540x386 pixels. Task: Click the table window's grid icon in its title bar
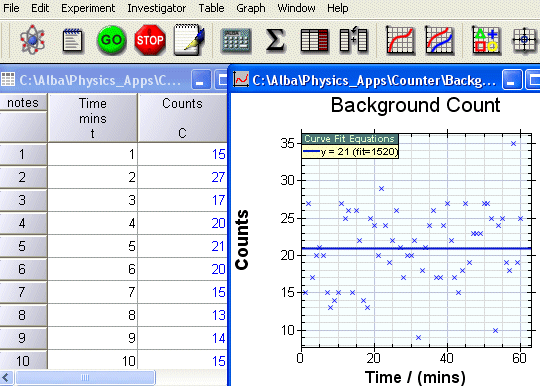coord(8,80)
